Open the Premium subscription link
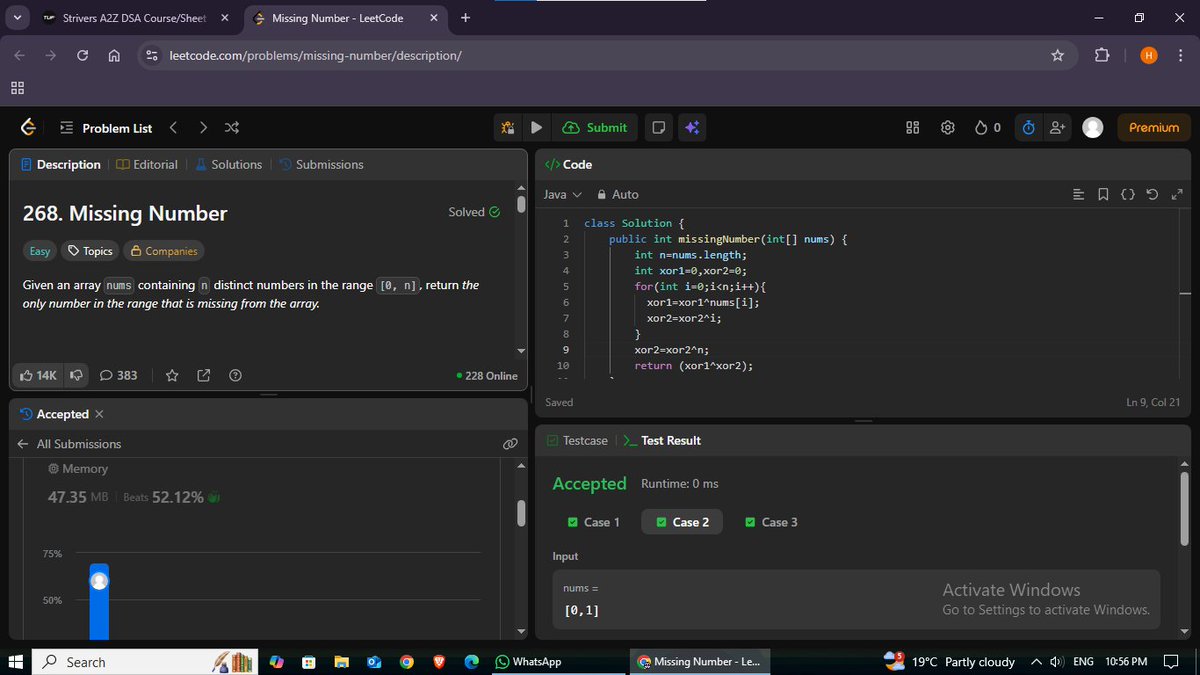The image size is (1200, 675). pyautogui.click(x=1154, y=127)
